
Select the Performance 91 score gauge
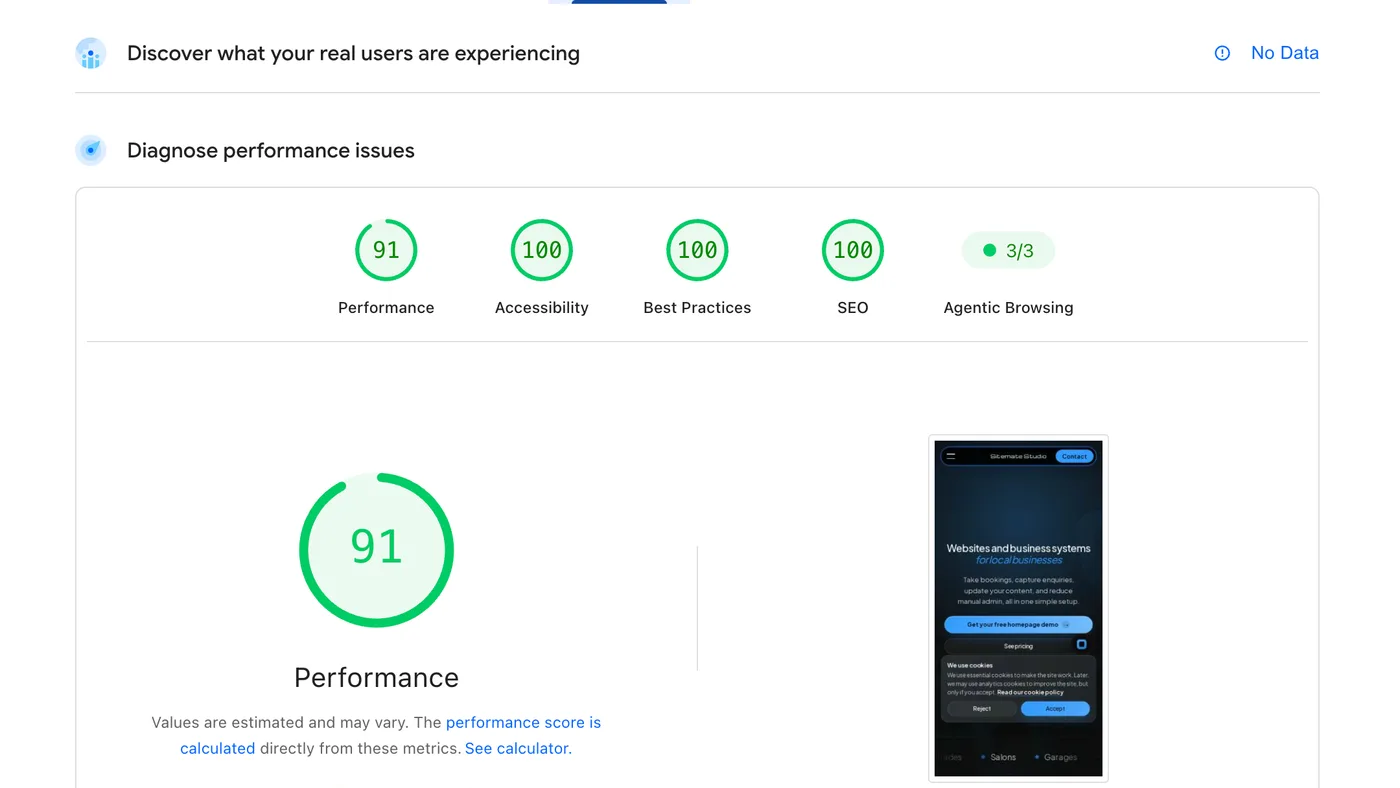pos(386,250)
